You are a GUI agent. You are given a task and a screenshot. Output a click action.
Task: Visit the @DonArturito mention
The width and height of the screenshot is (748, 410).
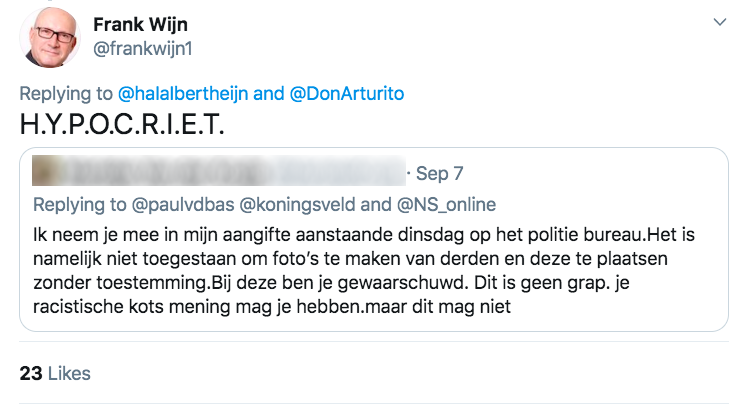346,94
